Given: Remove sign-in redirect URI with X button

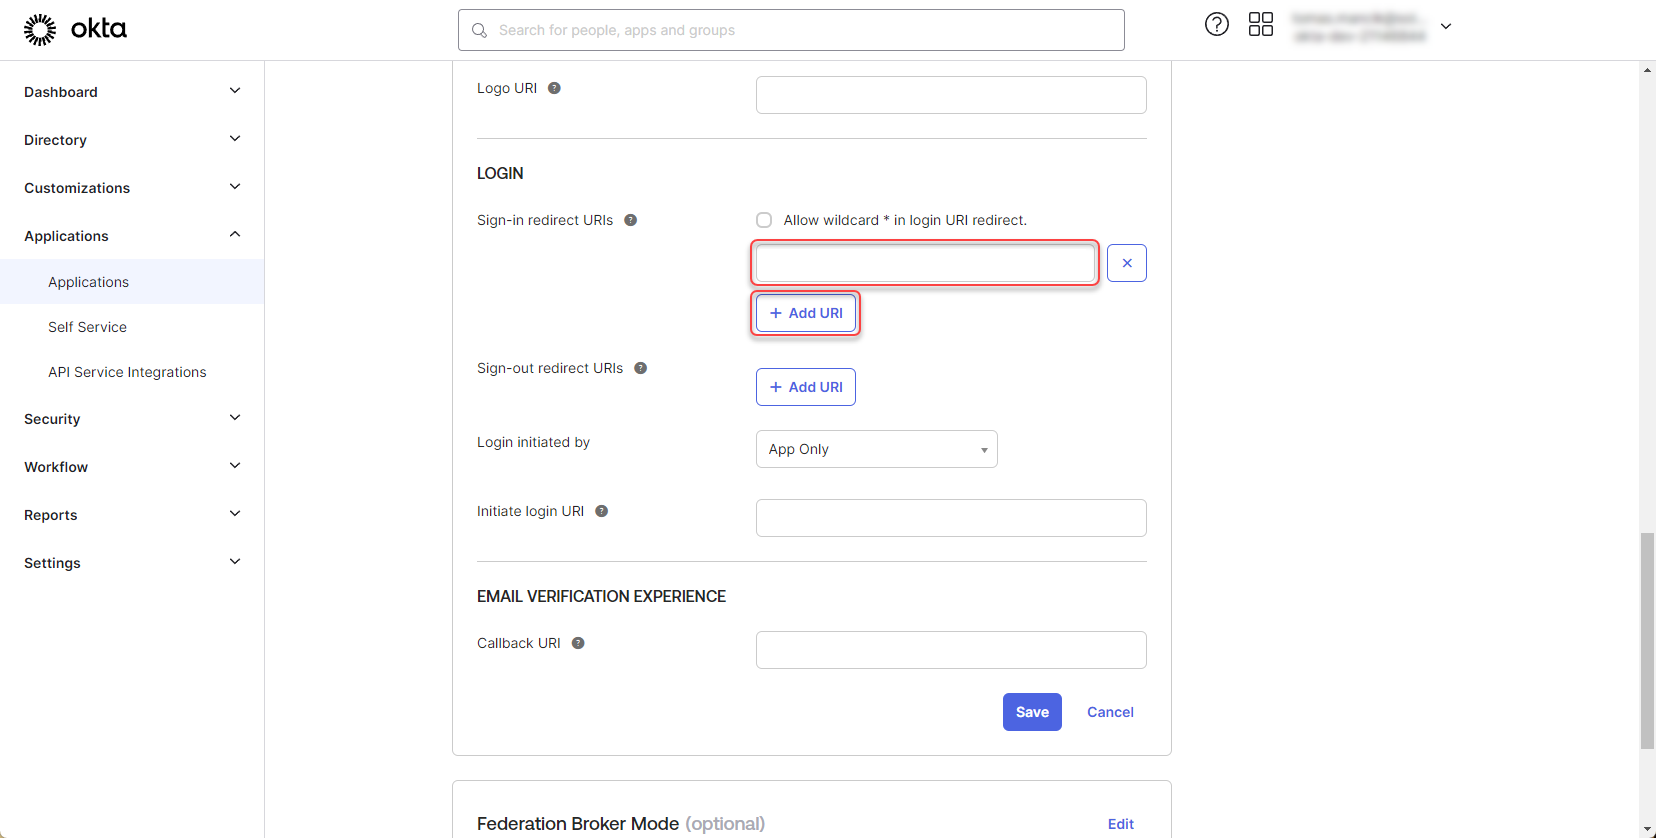Looking at the screenshot, I should click(x=1126, y=263).
